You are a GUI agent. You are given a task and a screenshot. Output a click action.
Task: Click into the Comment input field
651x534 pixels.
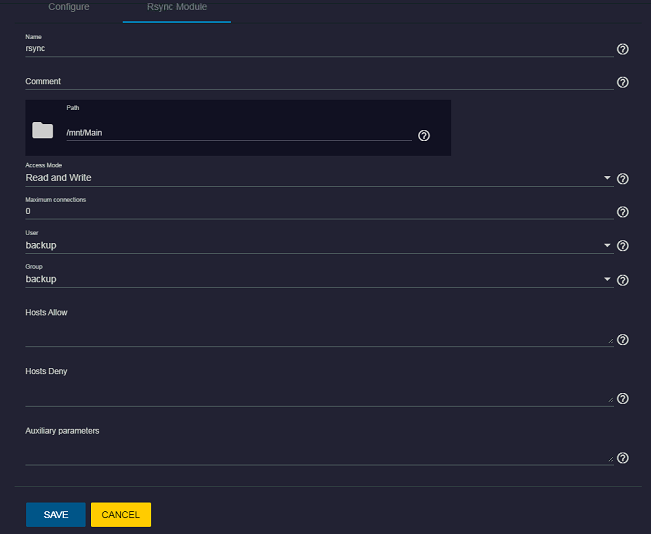[x=319, y=81]
